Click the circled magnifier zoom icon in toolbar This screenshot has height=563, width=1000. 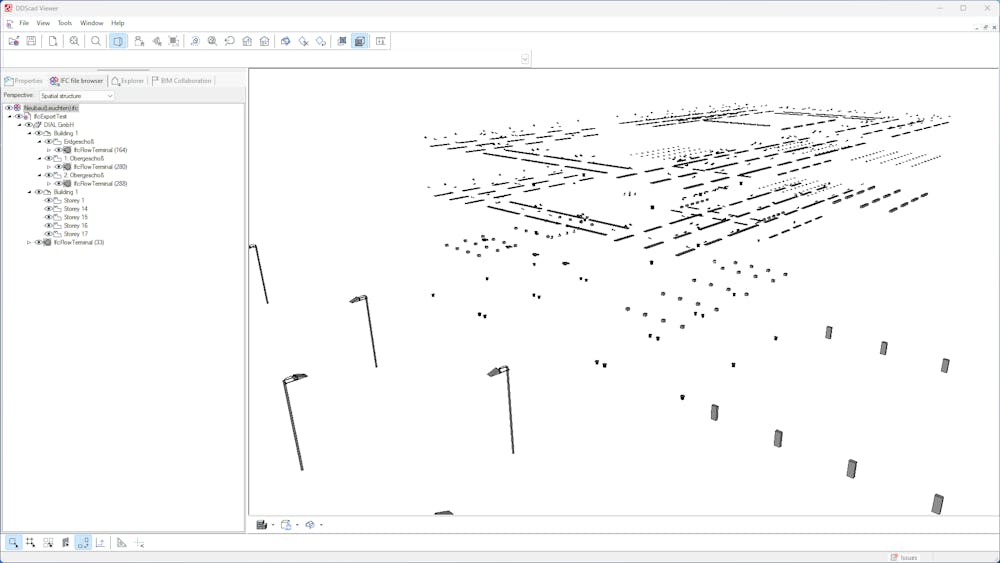[x=212, y=41]
